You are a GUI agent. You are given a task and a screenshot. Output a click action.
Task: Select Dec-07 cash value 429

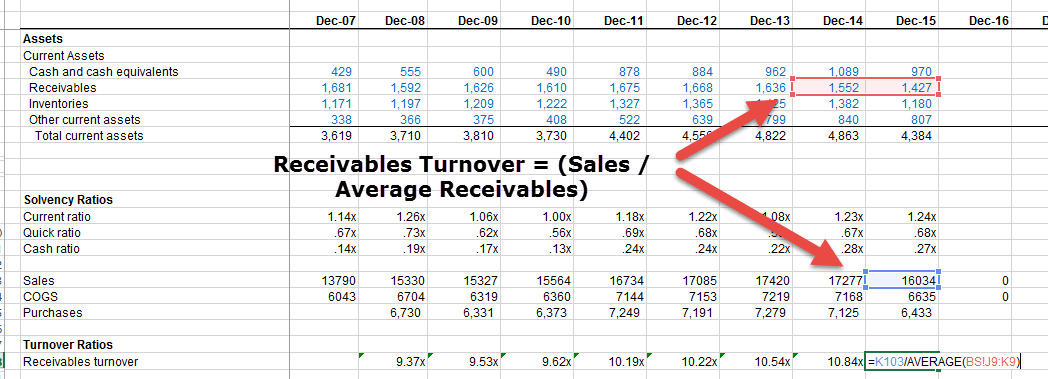[325, 72]
